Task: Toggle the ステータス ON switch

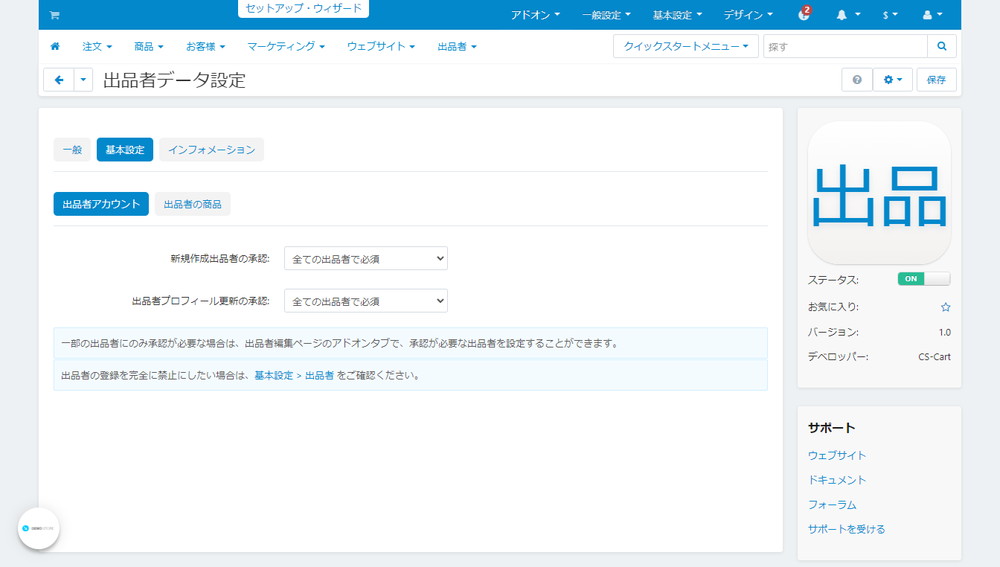Action: (923, 279)
